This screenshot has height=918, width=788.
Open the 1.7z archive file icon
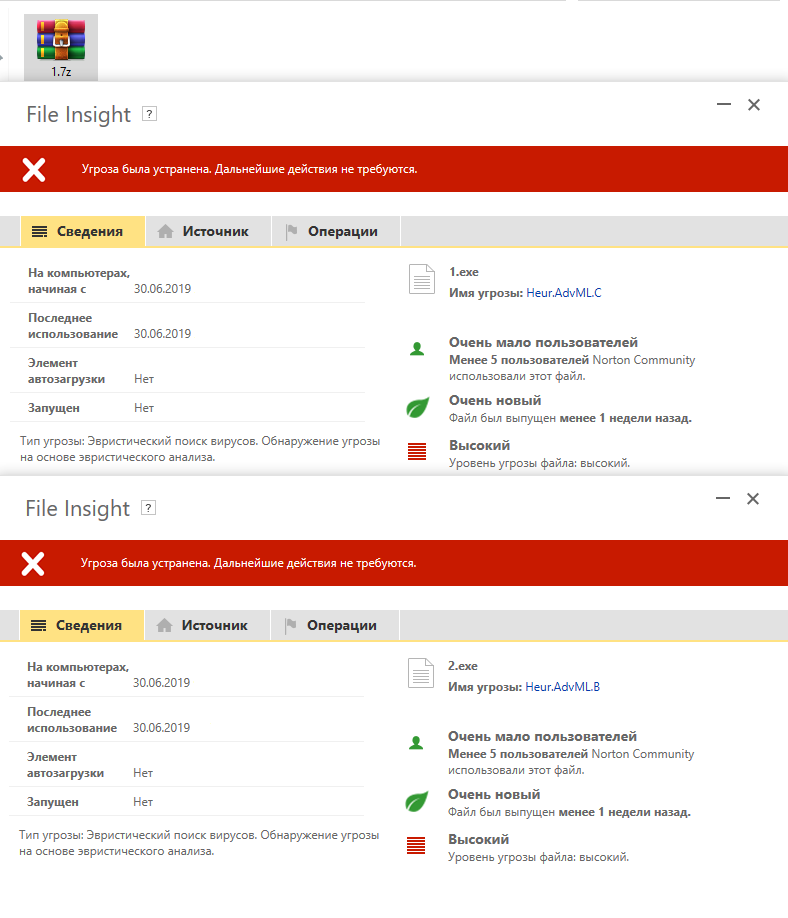pos(61,47)
